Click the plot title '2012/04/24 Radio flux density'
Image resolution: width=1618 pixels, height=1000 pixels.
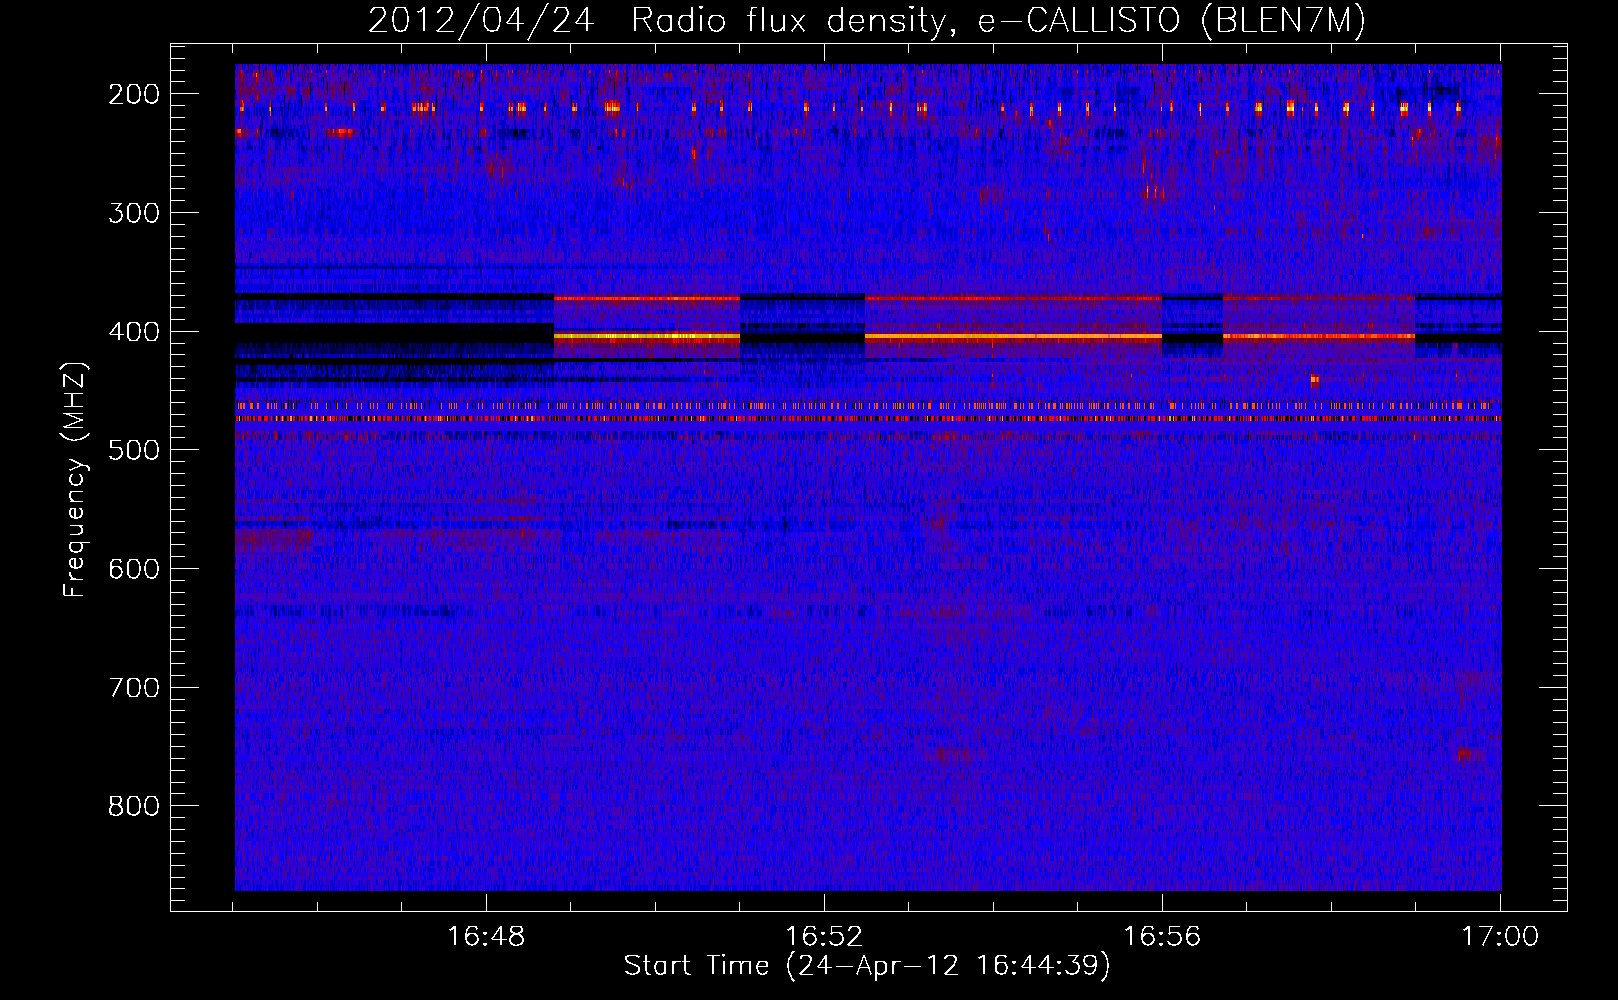pos(658,21)
